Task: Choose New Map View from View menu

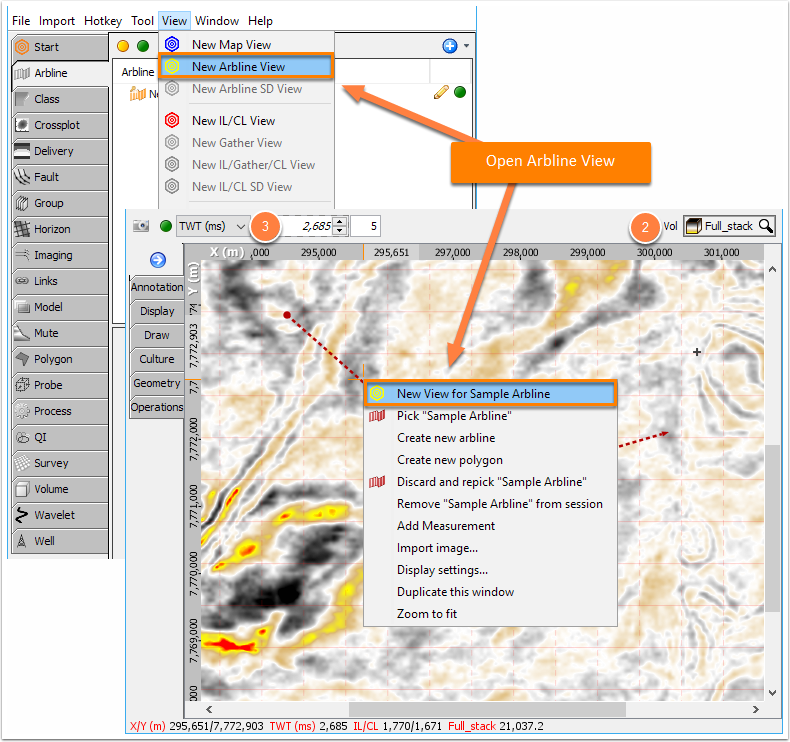Action: tap(246, 45)
